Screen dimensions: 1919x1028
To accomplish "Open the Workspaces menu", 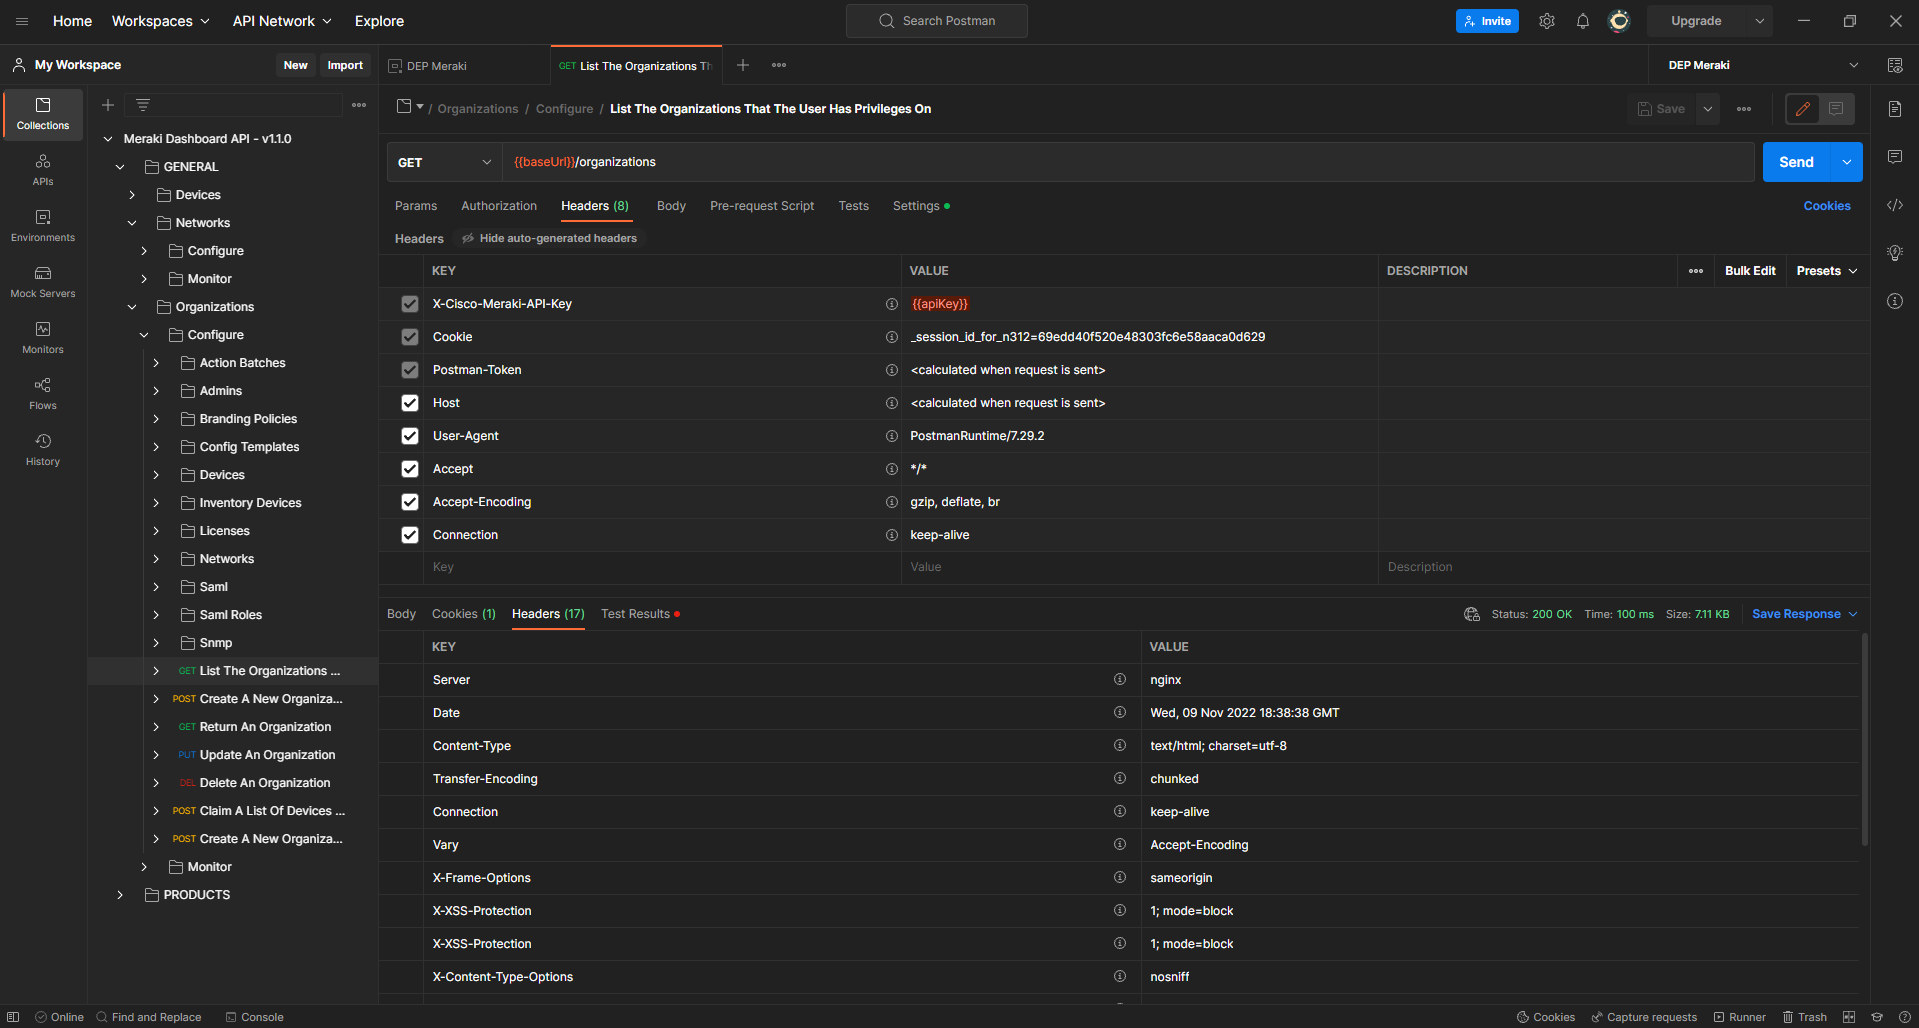I will click(160, 21).
